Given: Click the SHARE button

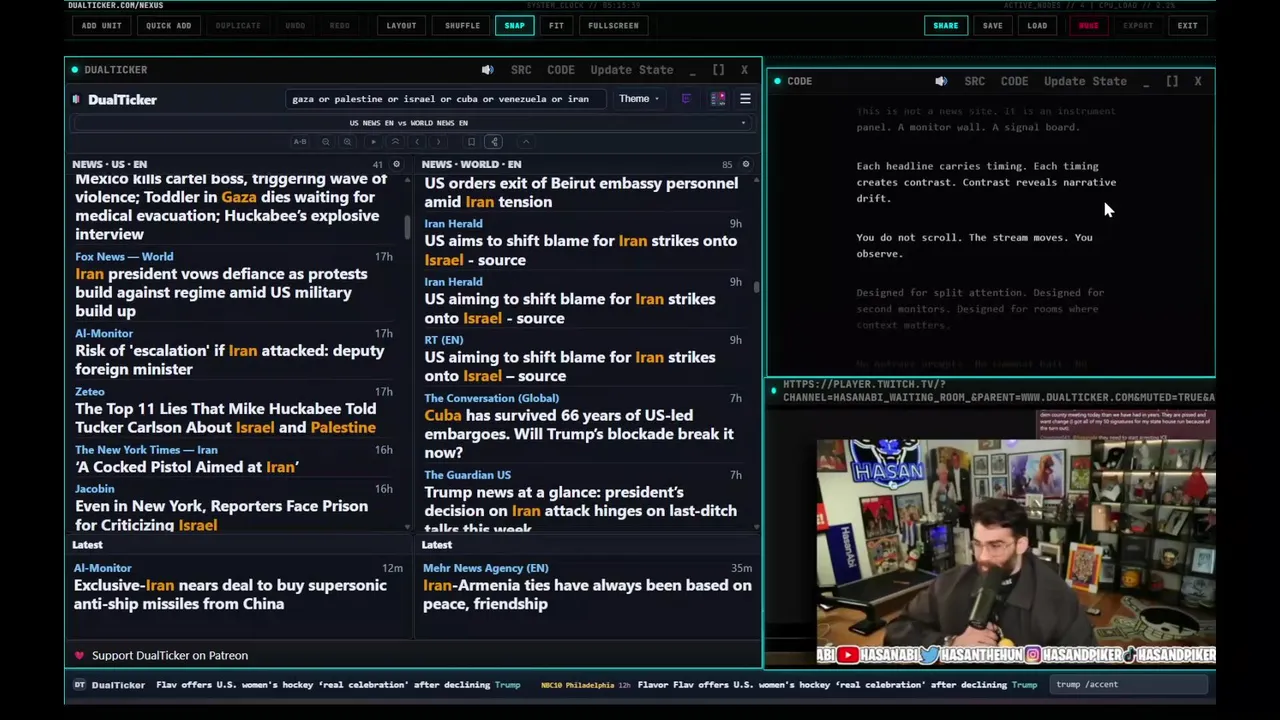Looking at the screenshot, I should pos(945,25).
